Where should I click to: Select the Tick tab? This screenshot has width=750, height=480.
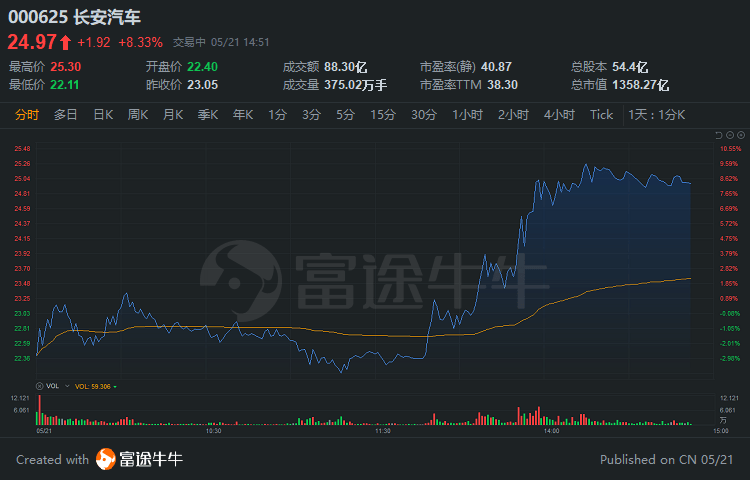[601, 115]
